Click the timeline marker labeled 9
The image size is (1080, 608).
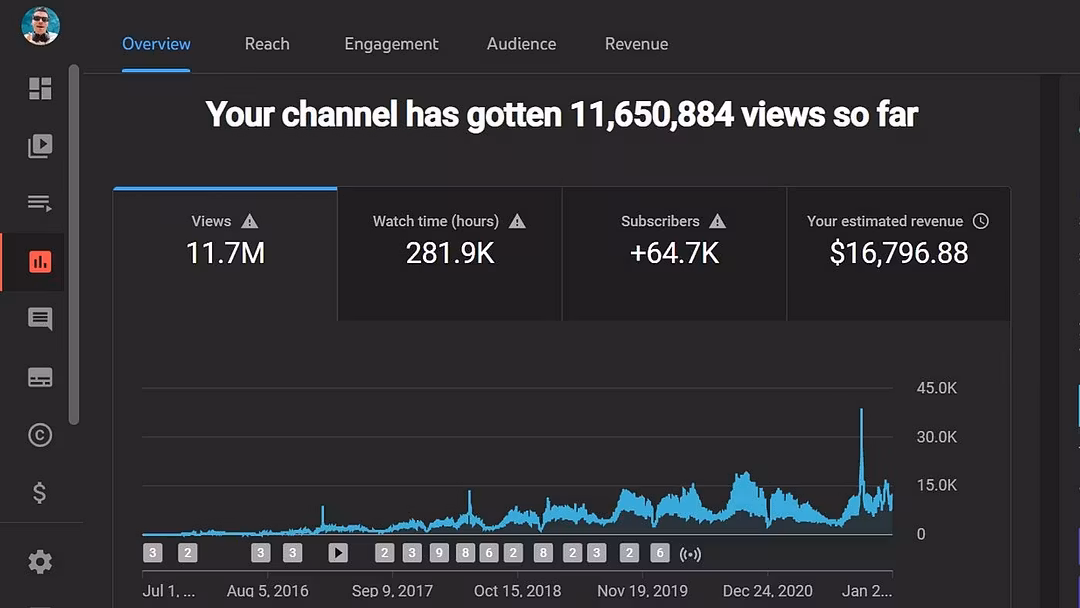pyautogui.click(x=438, y=553)
